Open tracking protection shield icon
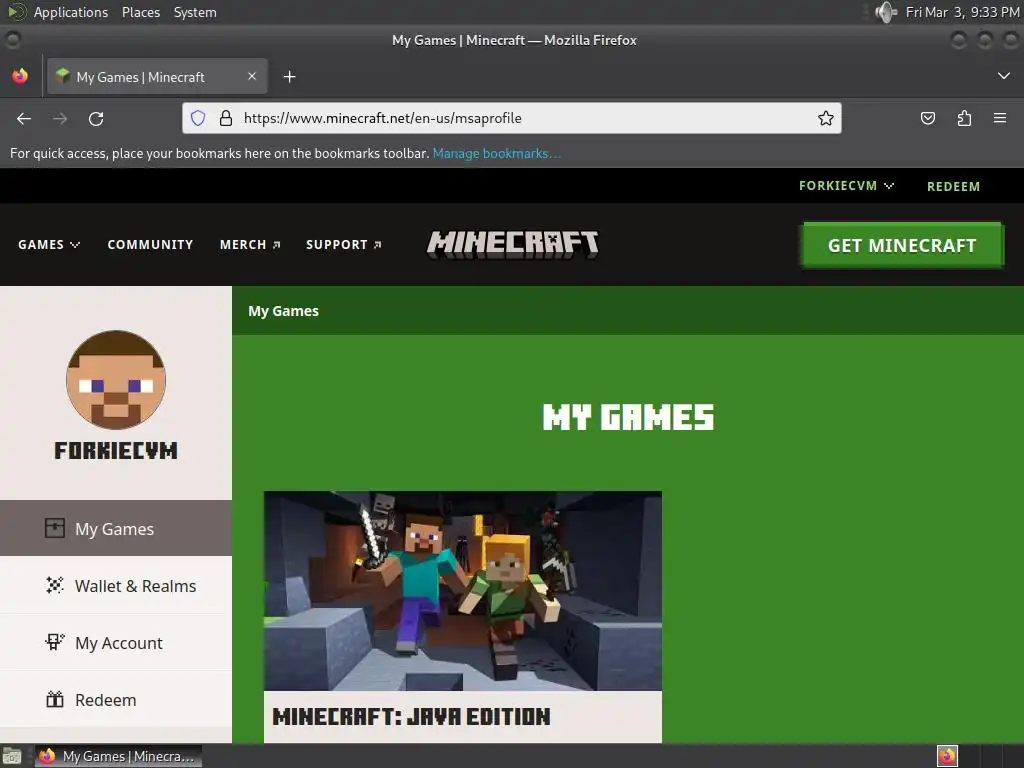The image size is (1024, 768). tap(198, 118)
